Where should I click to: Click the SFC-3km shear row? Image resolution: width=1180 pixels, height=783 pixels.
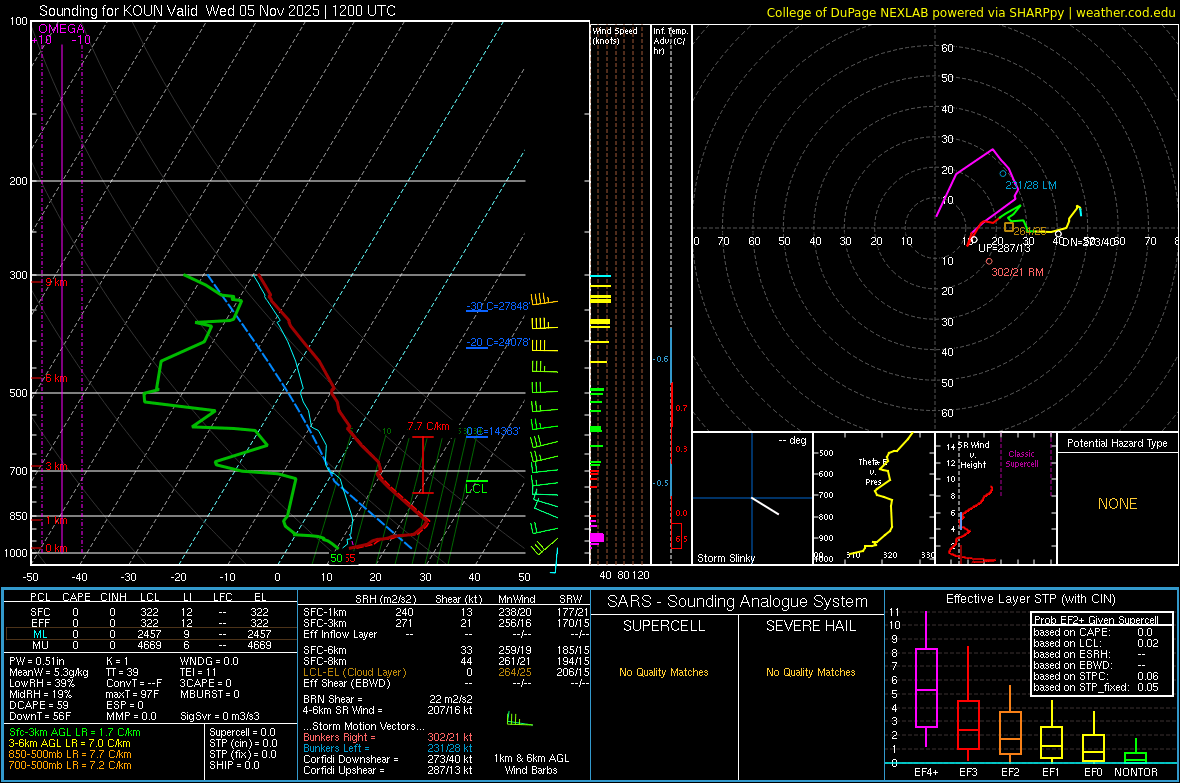coord(446,623)
